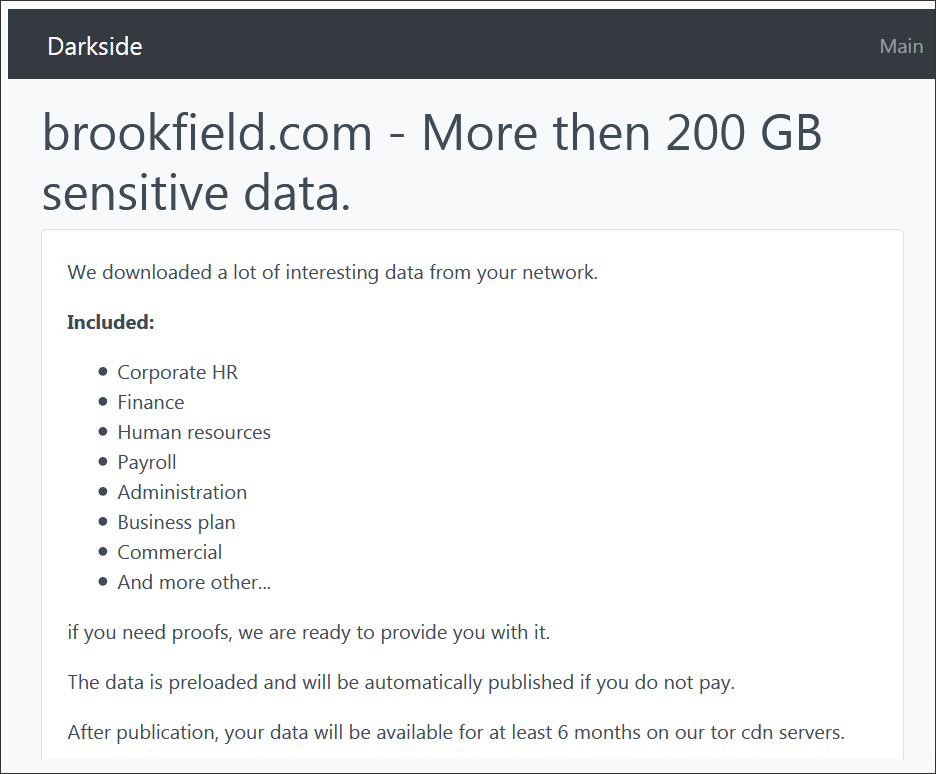Select the Business plan list item
This screenshot has width=936, height=774.
coord(176,522)
